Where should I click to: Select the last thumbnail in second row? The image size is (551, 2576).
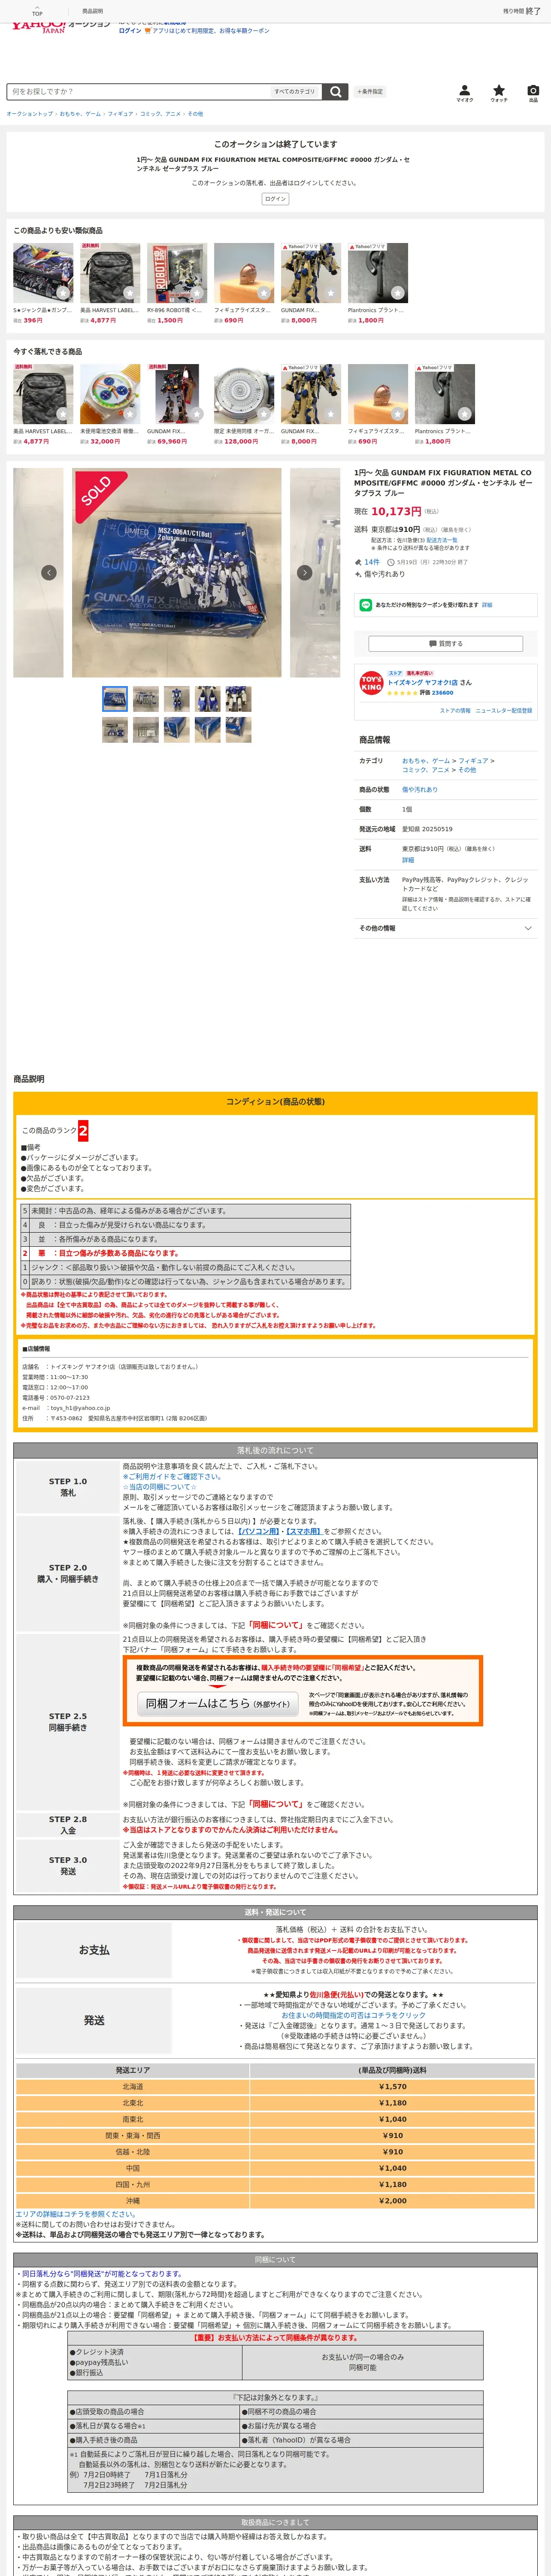click(x=238, y=730)
